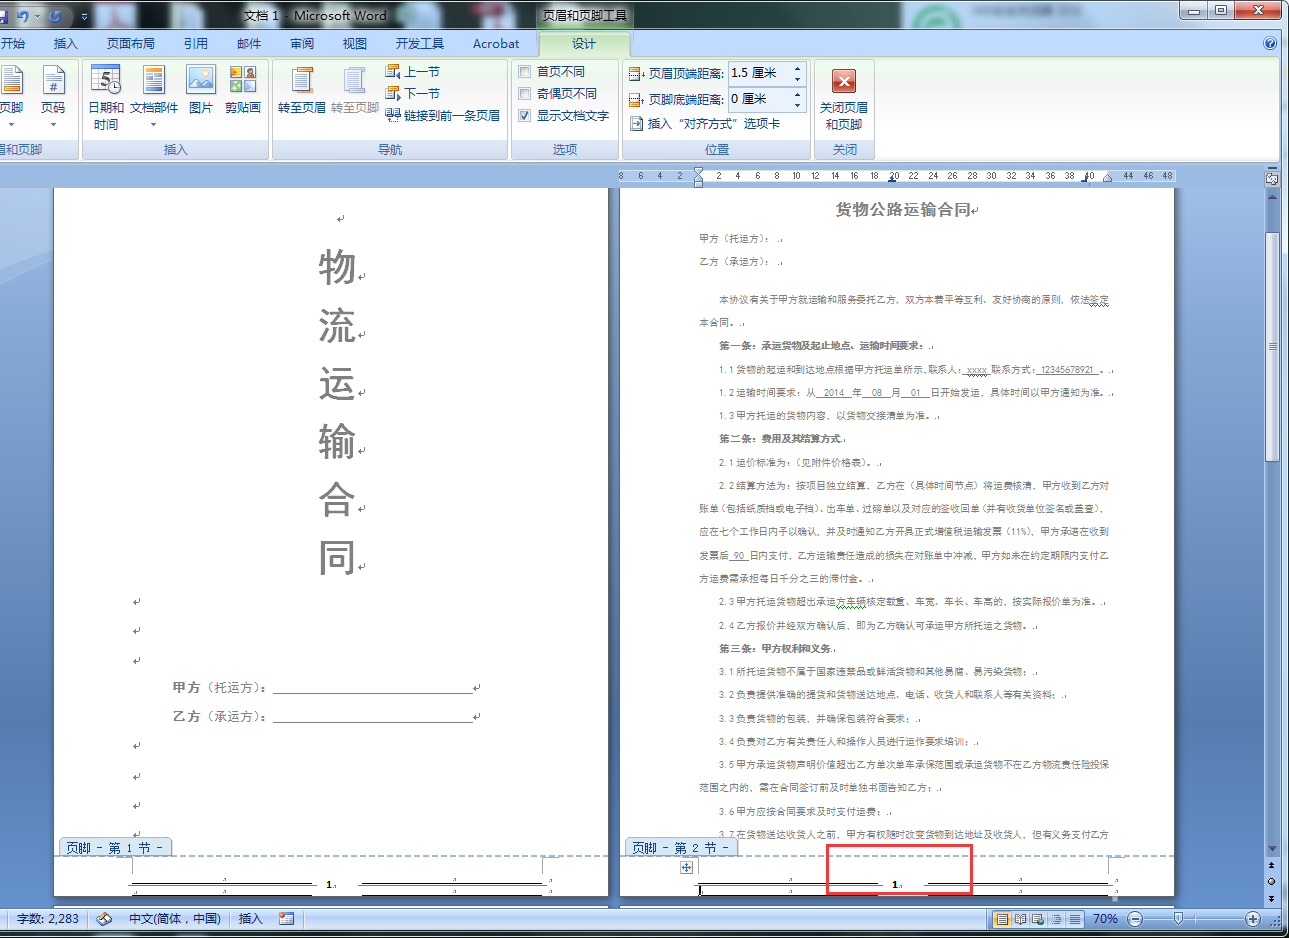Screen dimensions: 1289x938
Task: Click the proofing check icon in status bar
Action: (x=104, y=918)
